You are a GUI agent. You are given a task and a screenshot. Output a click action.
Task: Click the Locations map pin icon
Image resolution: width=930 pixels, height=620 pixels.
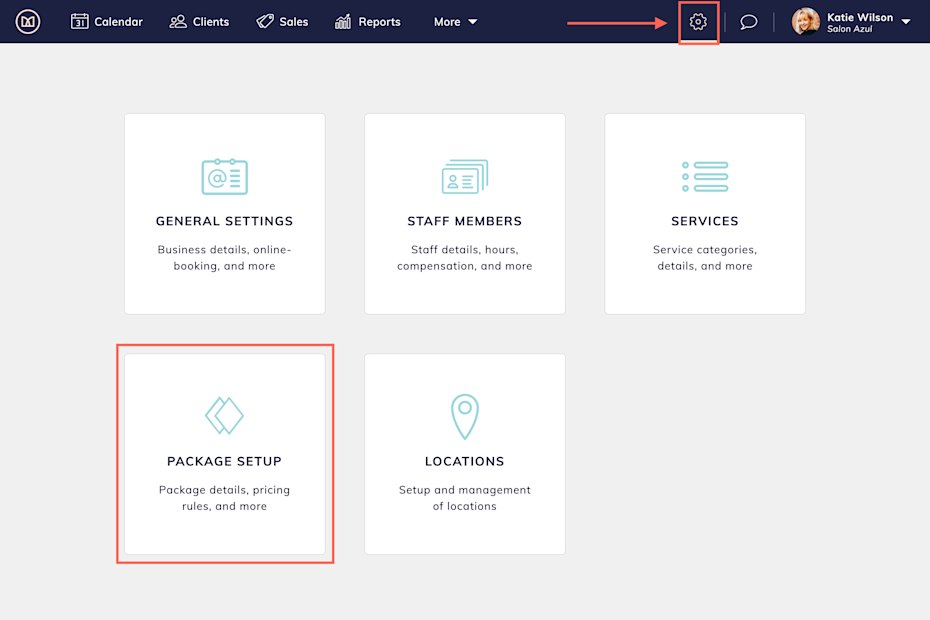tap(464, 416)
